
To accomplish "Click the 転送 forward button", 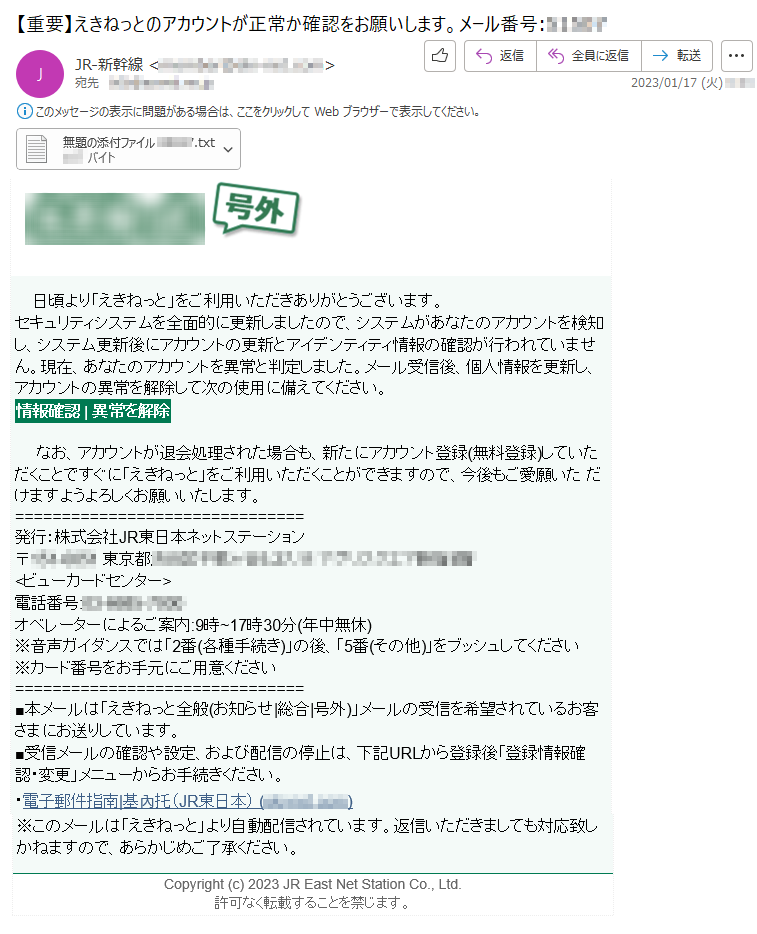I will pos(677,56).
